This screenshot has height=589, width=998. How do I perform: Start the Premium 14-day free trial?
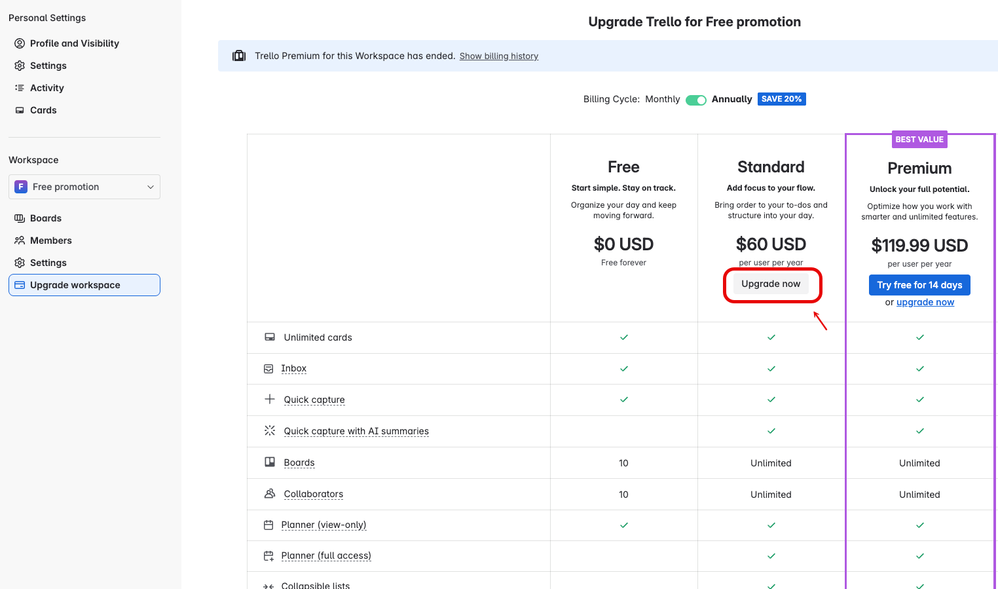click(919, 285)
